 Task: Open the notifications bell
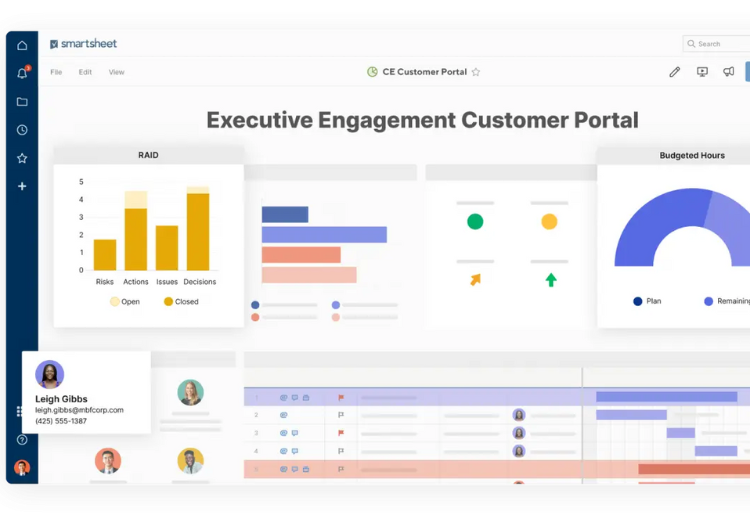pos(22,73)
